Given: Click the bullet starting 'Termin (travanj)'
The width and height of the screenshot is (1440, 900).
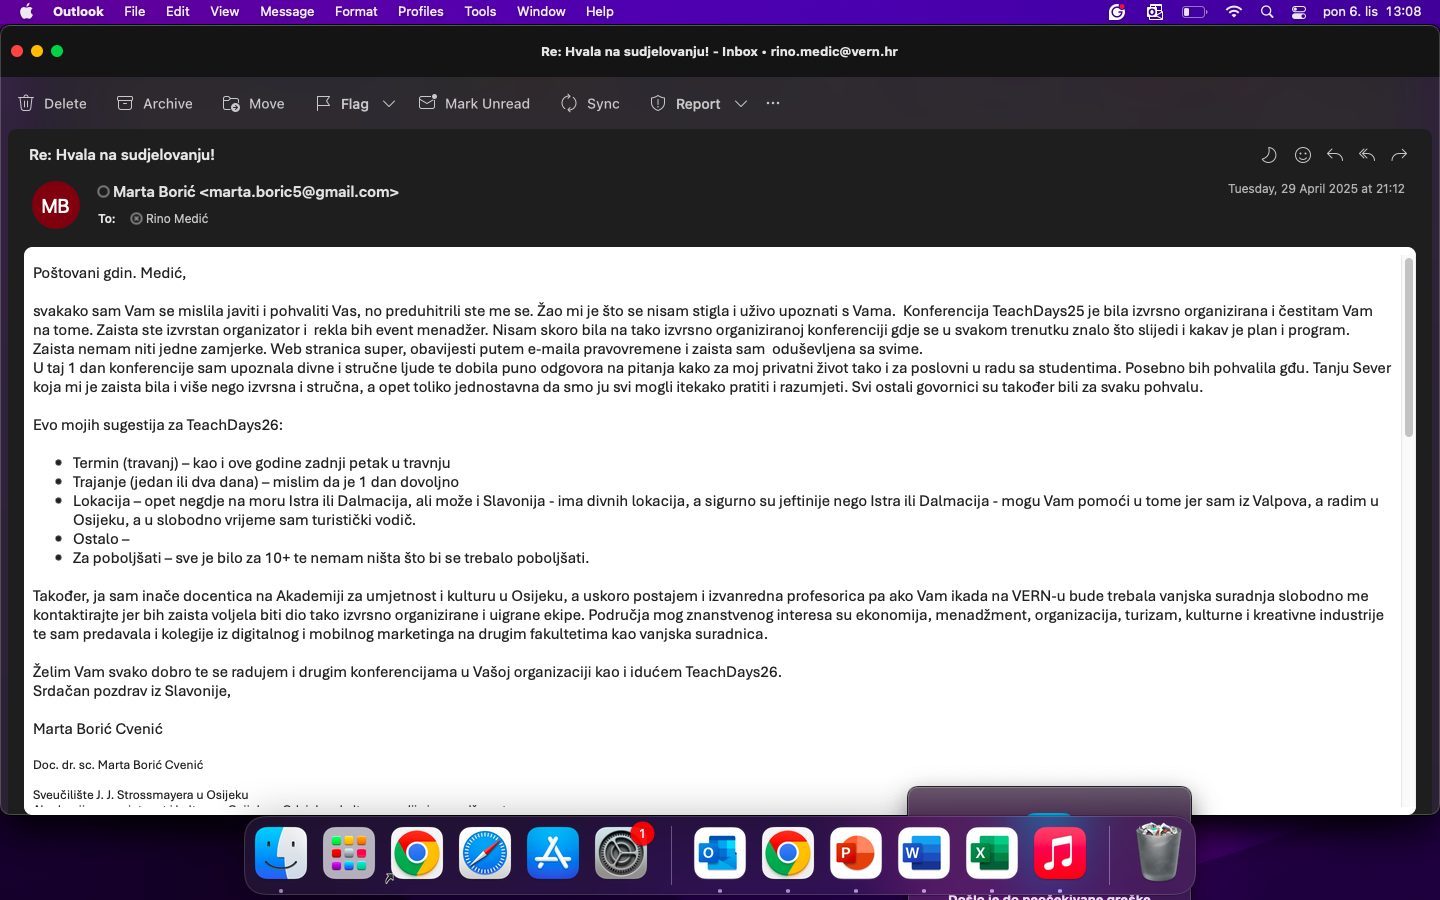Looking at the screenshot, I should [262, 463].
